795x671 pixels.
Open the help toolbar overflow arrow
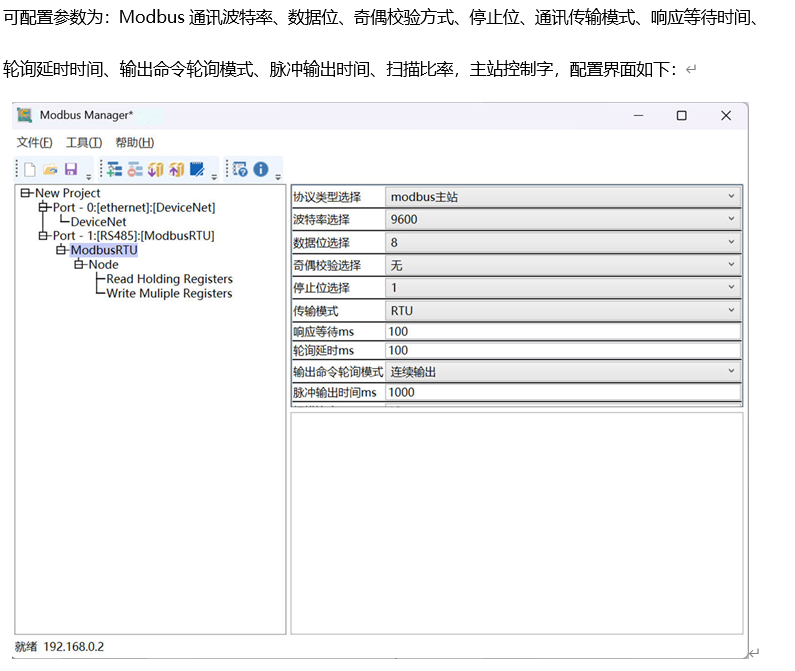point(278,177)
